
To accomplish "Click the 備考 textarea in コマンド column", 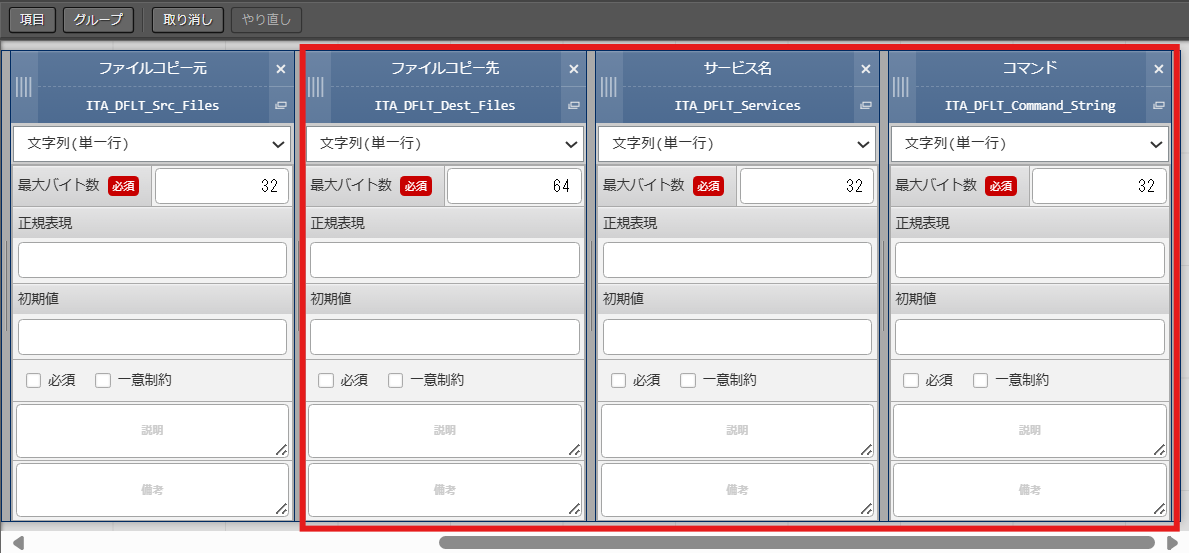I will pos(1031,490).
